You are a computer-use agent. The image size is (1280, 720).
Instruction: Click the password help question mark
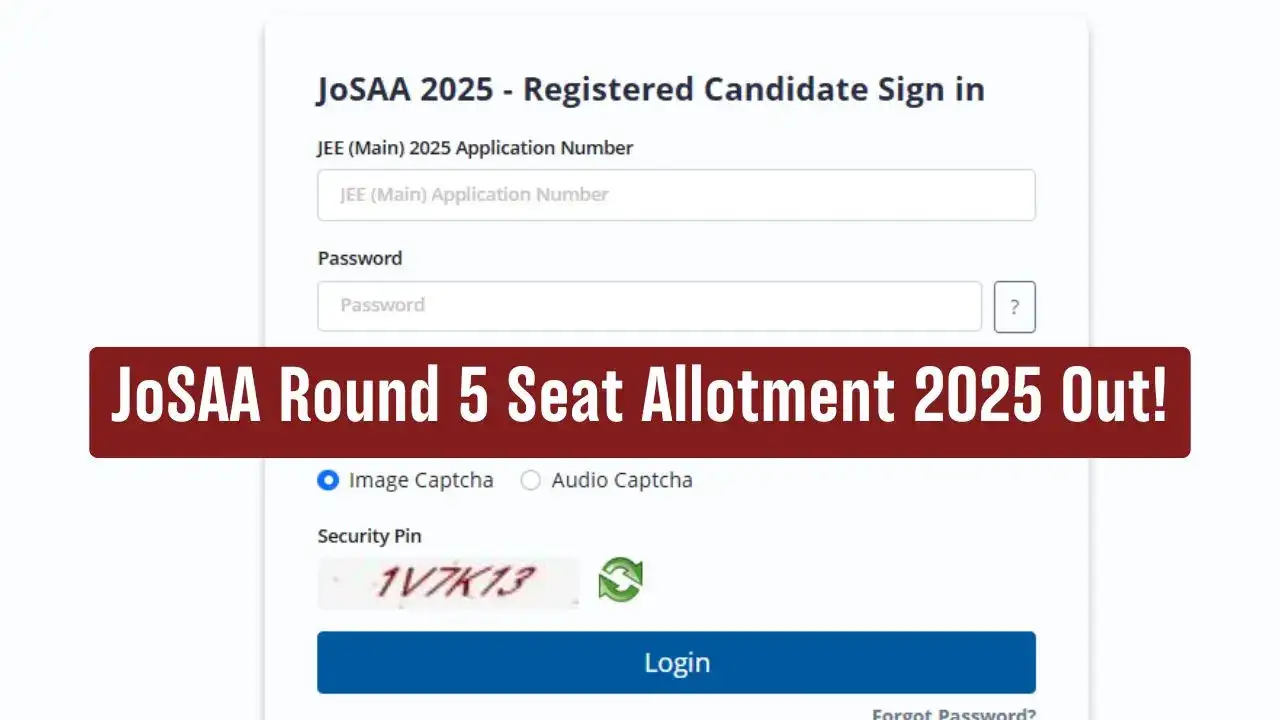click(1014, 307)
